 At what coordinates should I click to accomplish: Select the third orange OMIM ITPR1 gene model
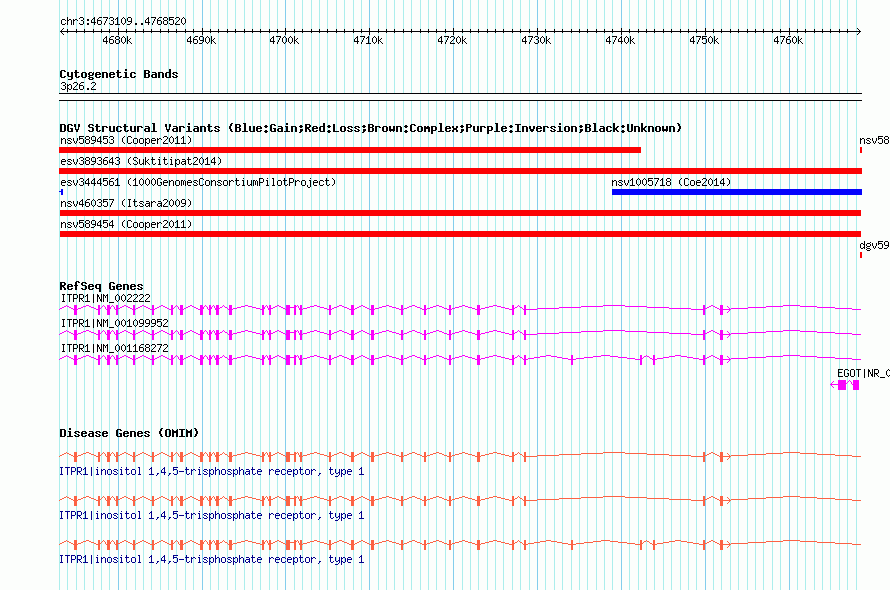click(x=460, y=545)
